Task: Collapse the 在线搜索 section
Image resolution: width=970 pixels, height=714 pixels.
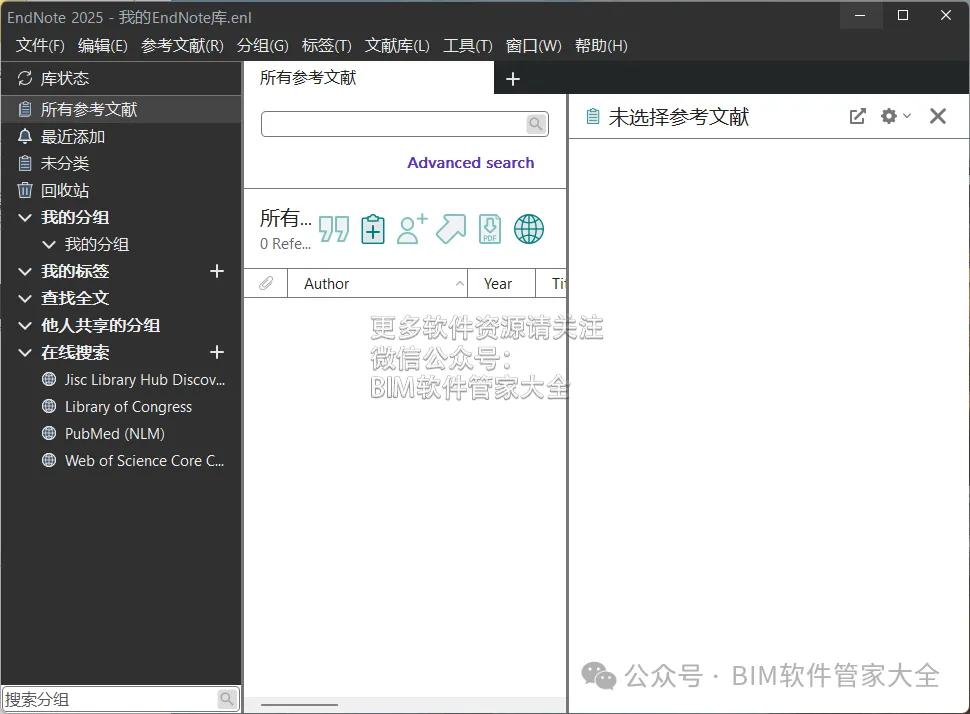Action: pyautogui.click(x=25, y=353)
